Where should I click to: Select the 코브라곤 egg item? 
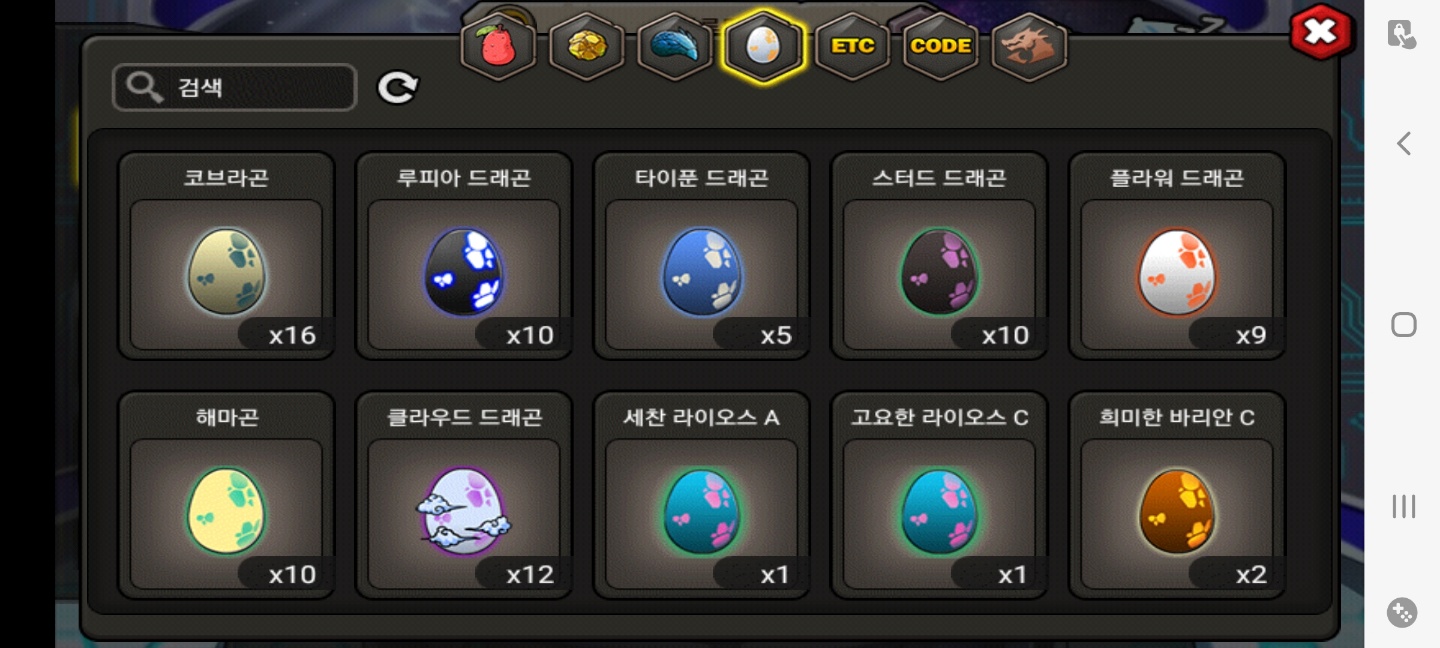click(x=226, y=255)
